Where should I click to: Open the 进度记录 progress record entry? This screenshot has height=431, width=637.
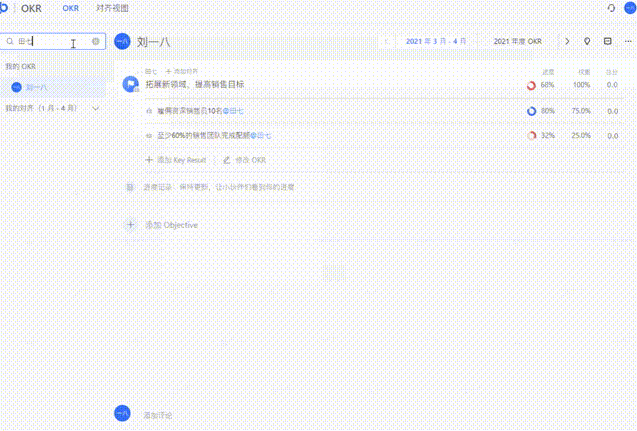pyautogui.click(x=219, y=187)
